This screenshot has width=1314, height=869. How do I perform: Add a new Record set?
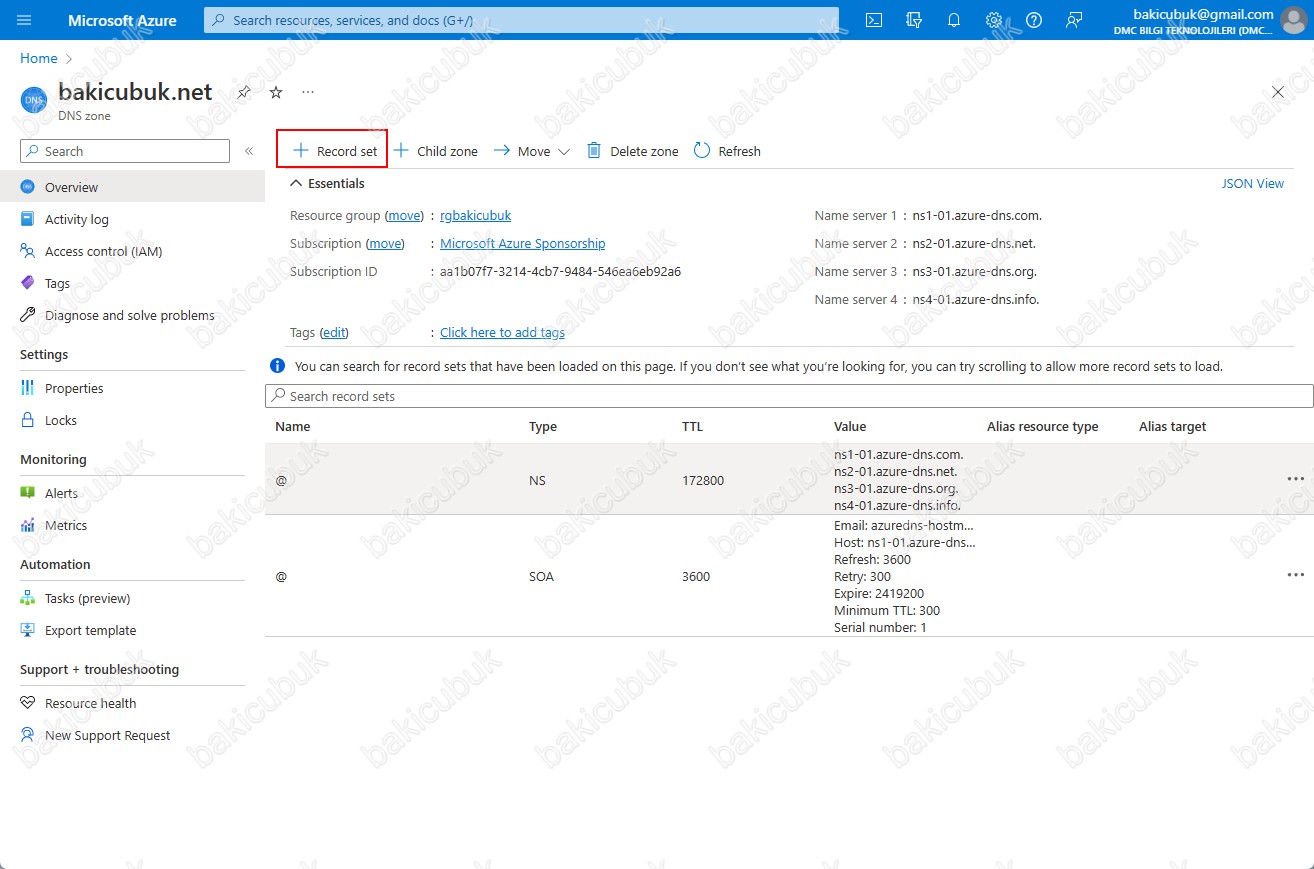333,151
